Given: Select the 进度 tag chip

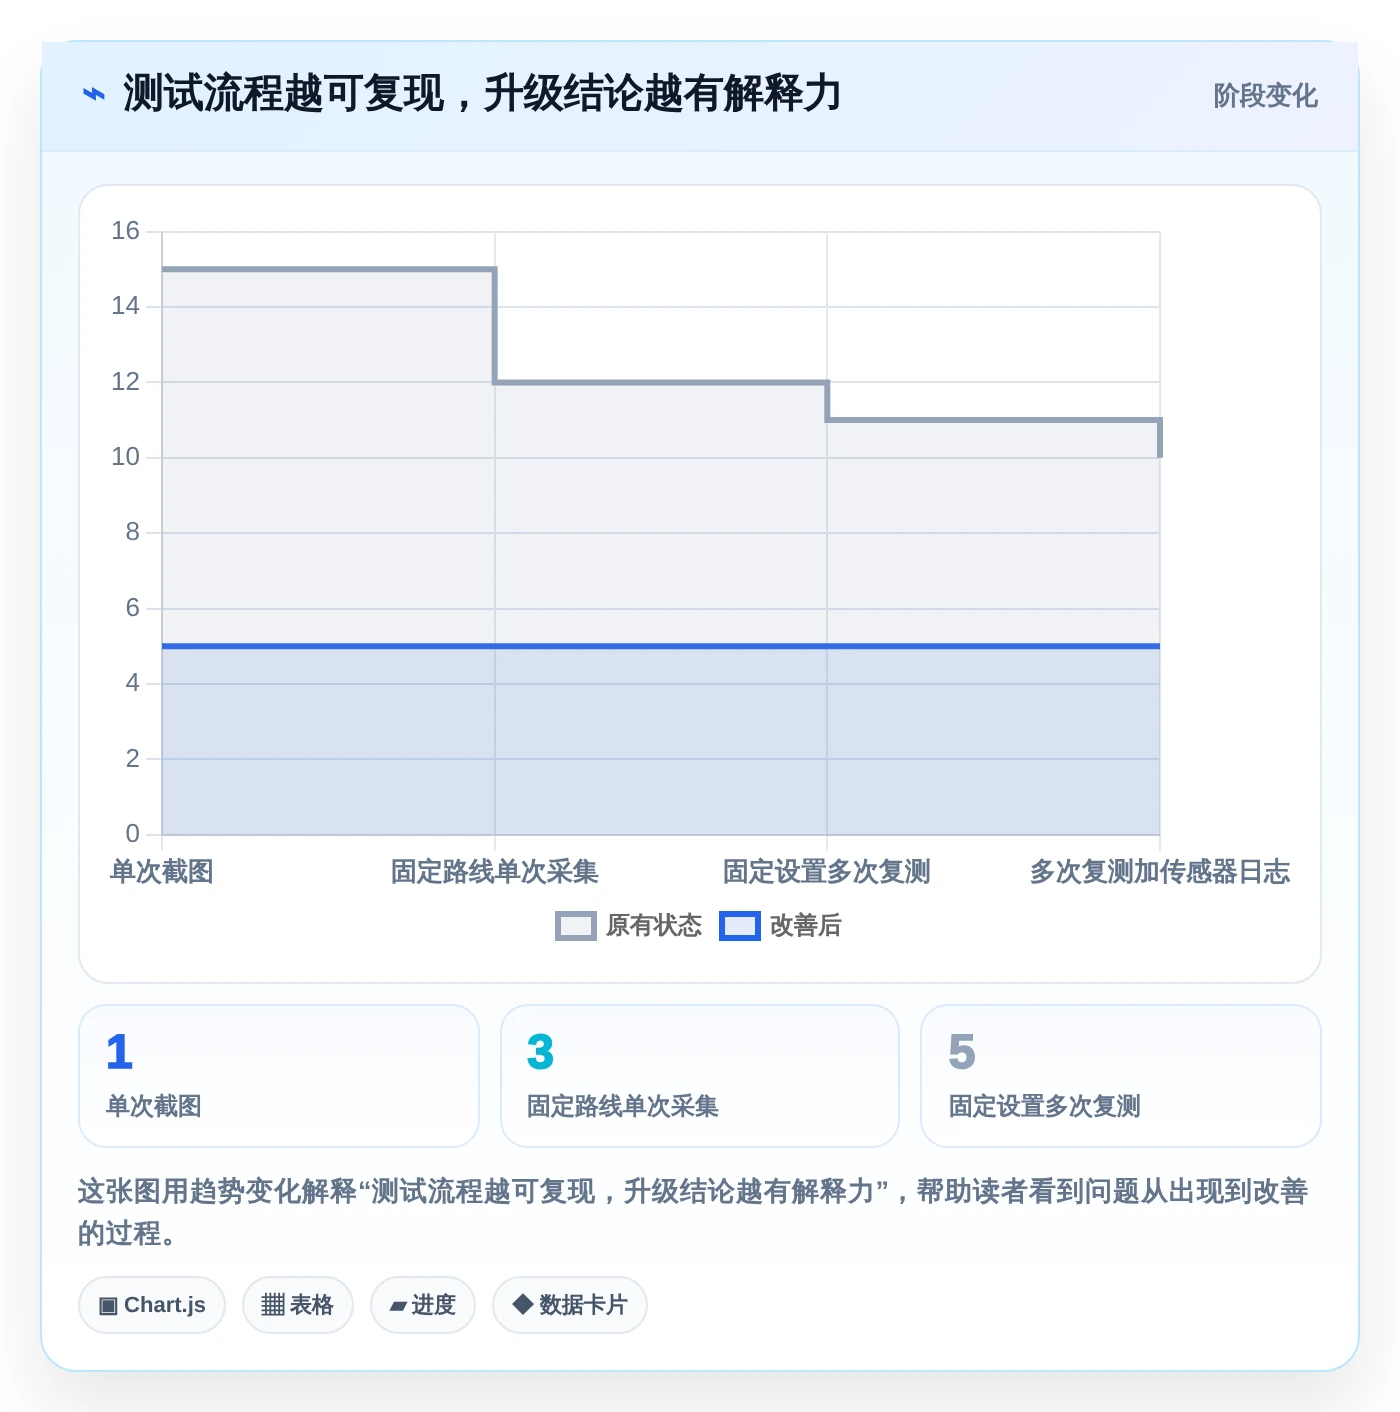Looking at the screenshot, I should (423, 1305).
